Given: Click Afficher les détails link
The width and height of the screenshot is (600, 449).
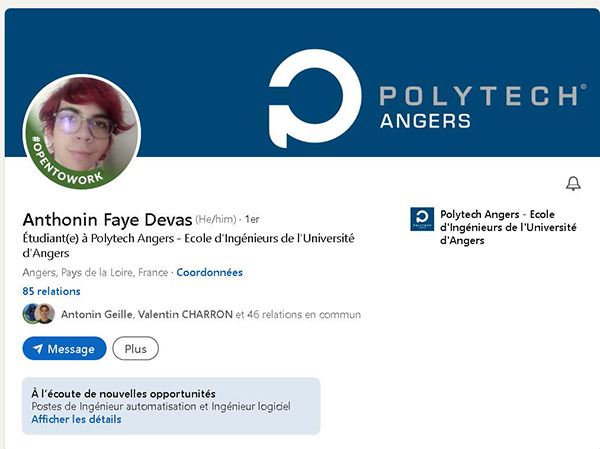Looking at the screenshot, I should (76, 419).
